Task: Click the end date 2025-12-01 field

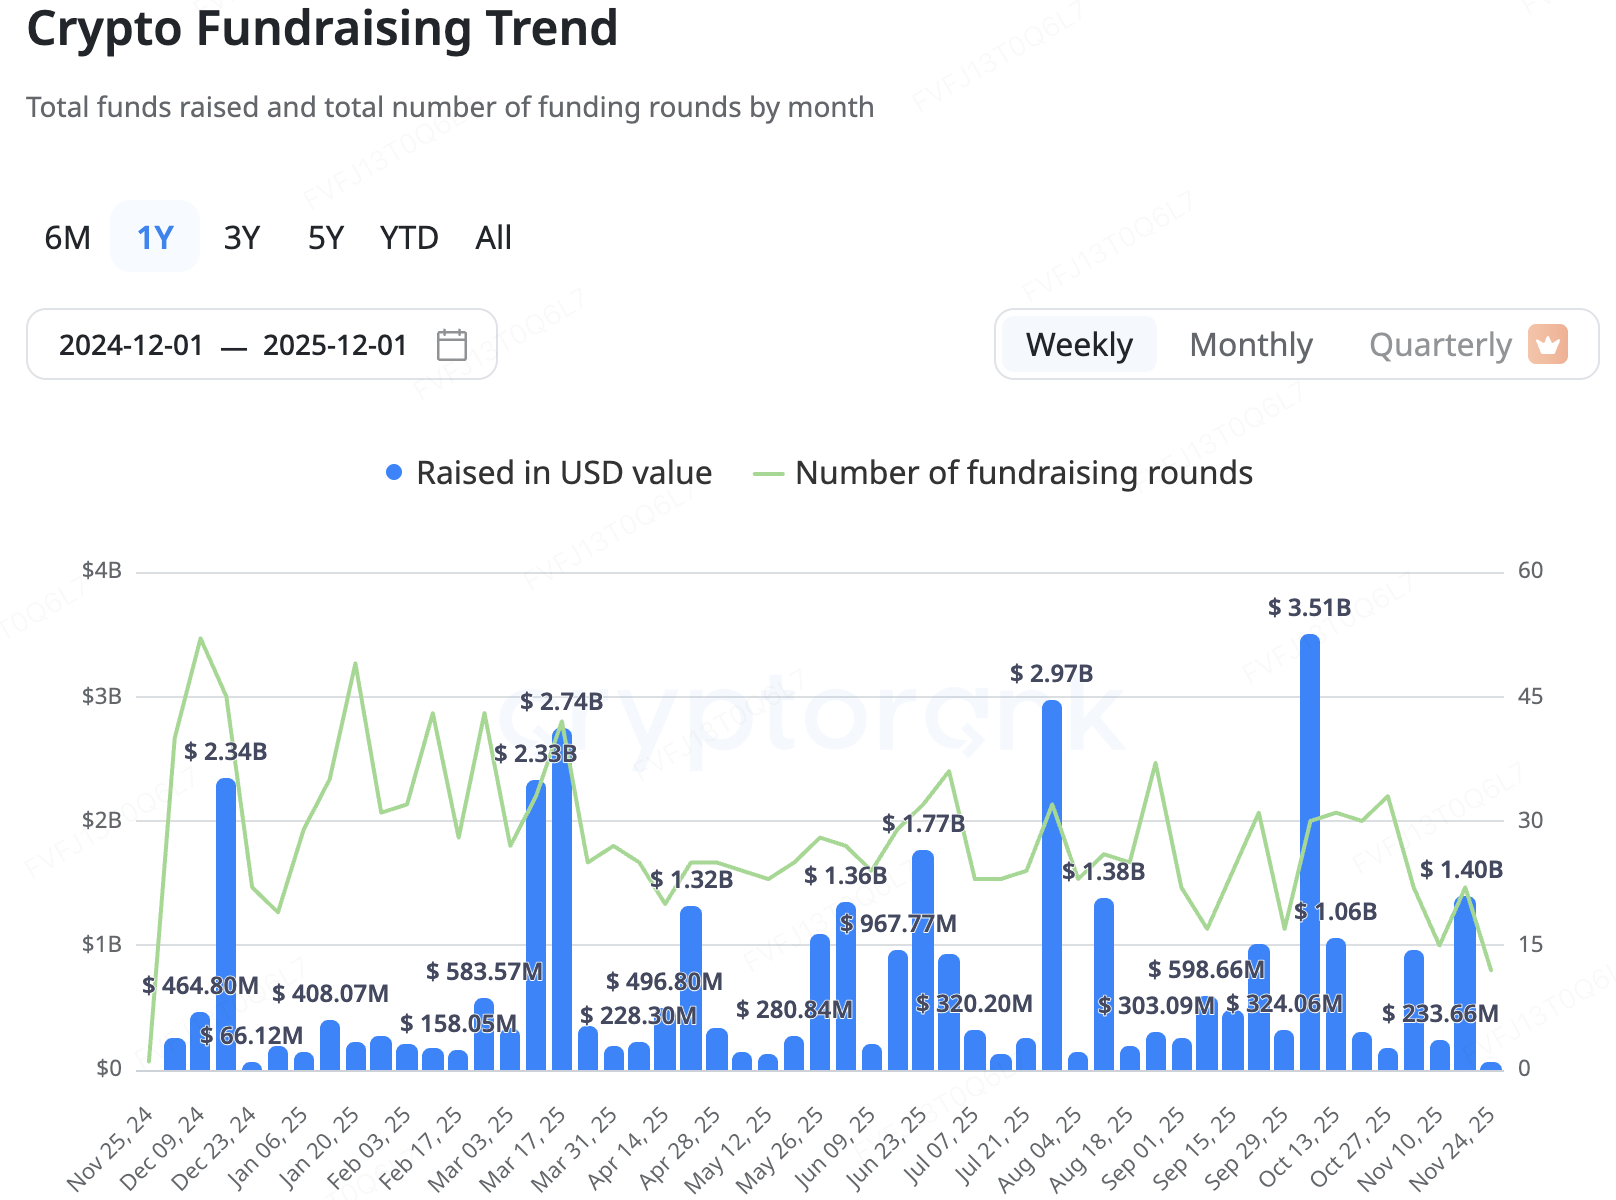Action: click(x=335, y=345)
